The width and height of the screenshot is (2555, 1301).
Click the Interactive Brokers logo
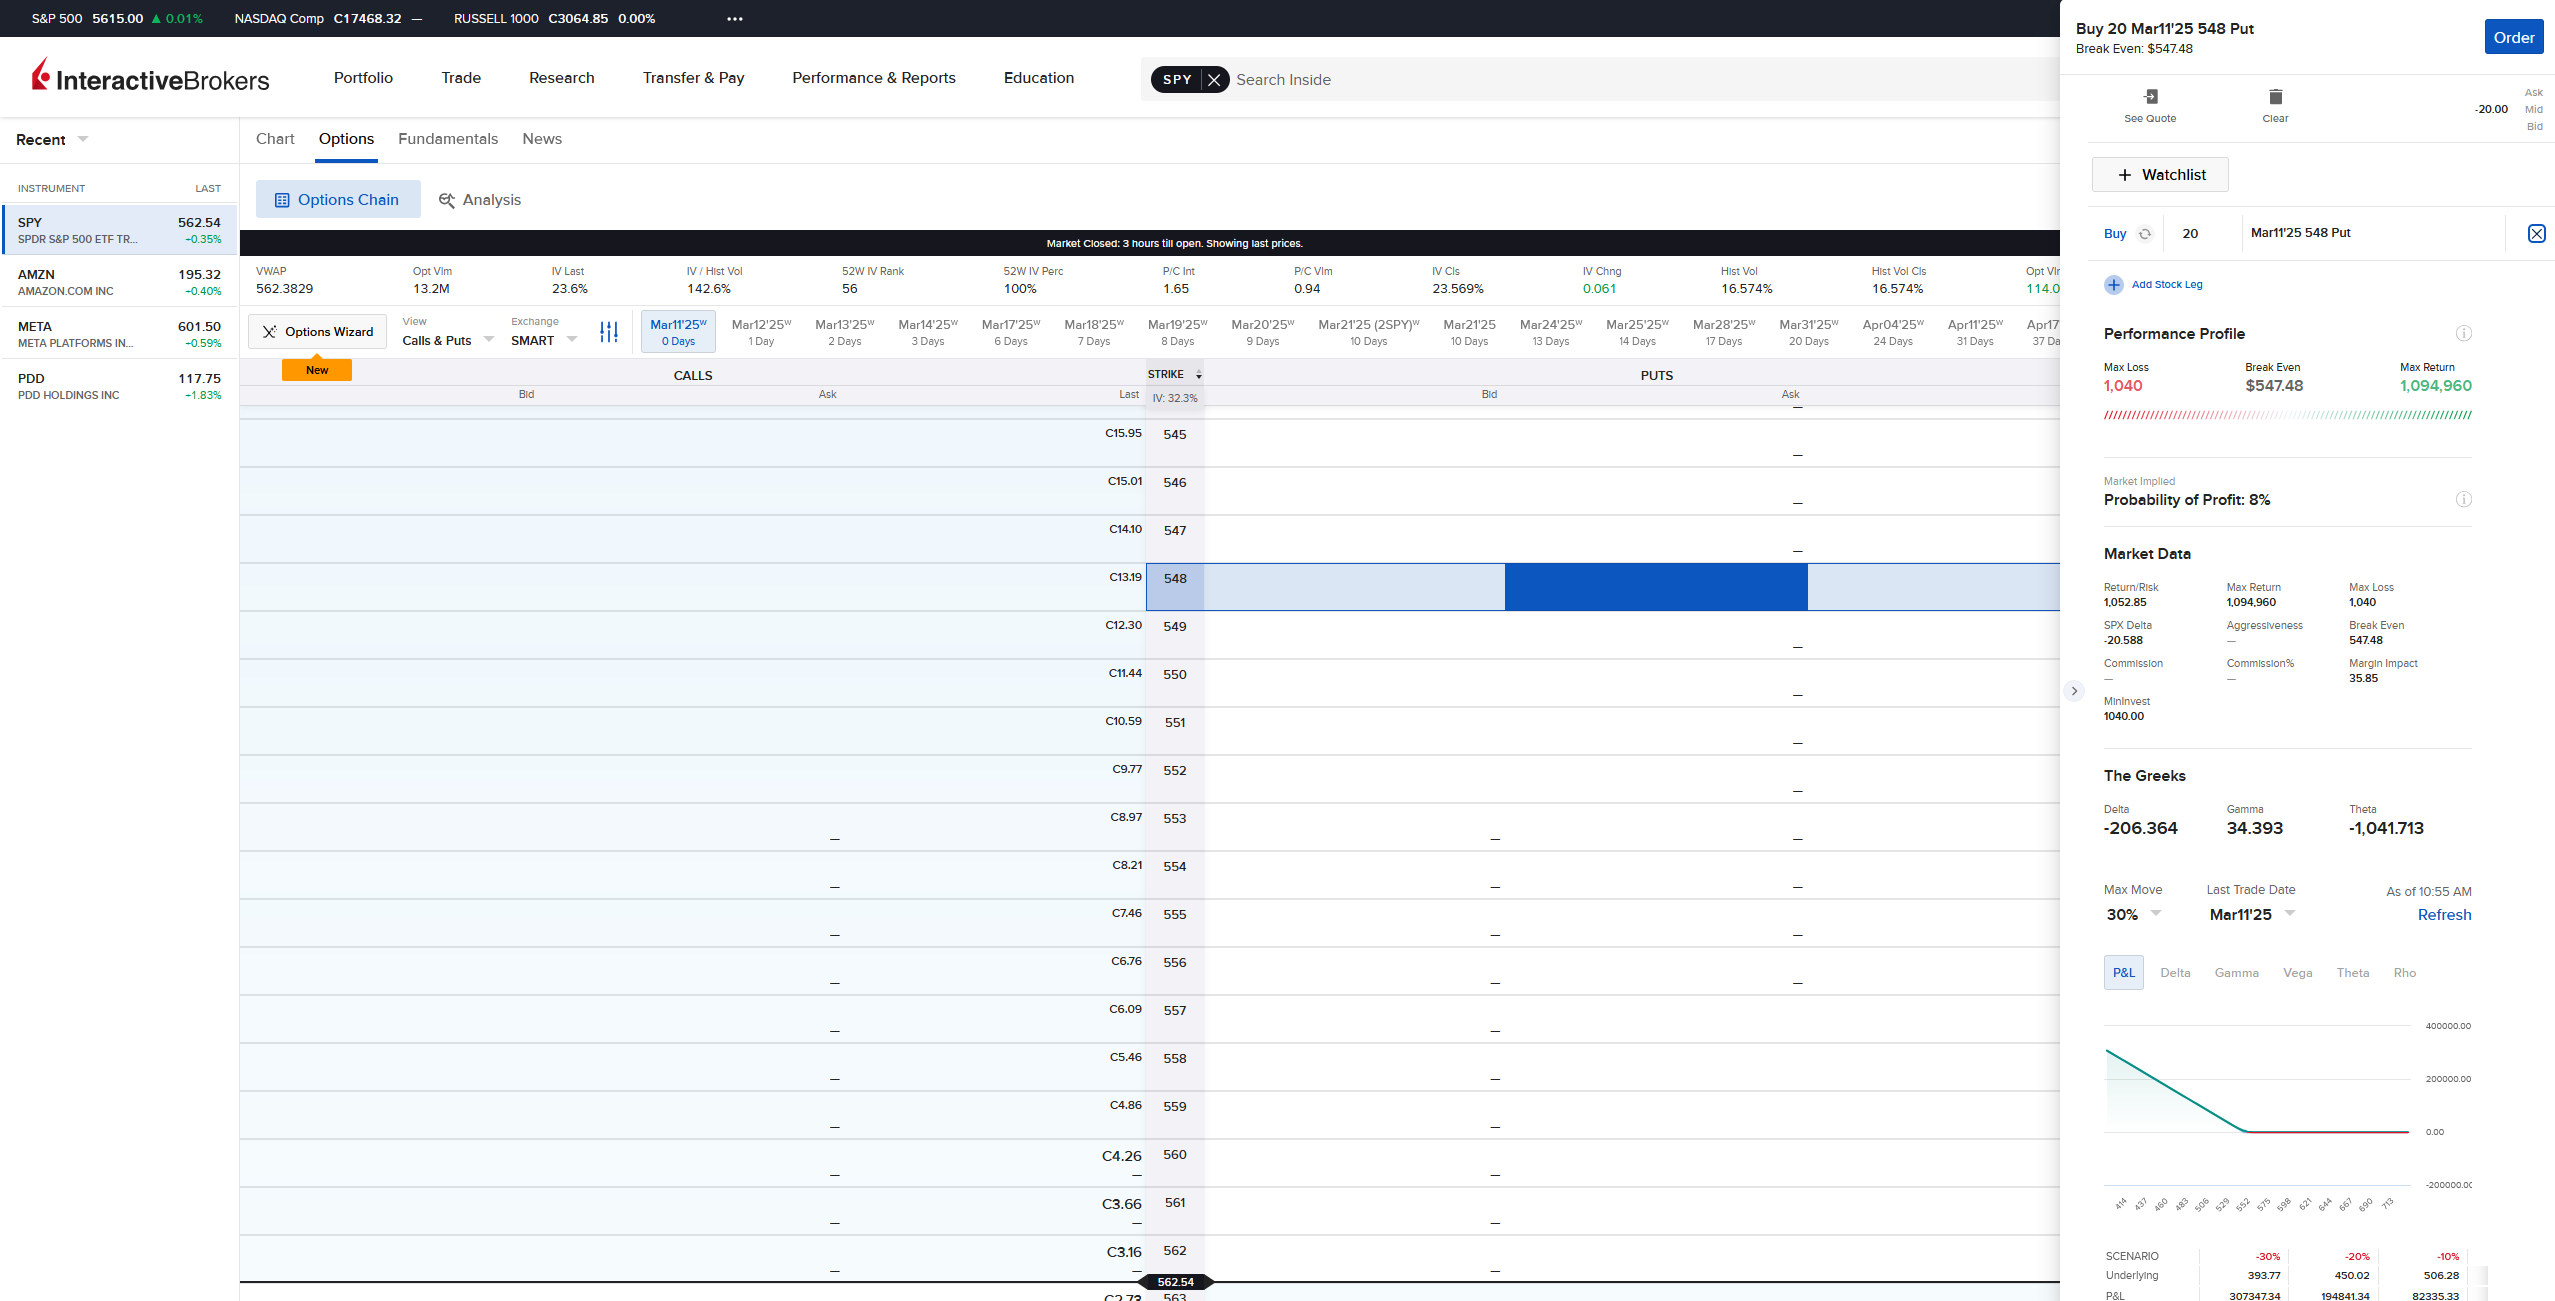click(151, 77)
